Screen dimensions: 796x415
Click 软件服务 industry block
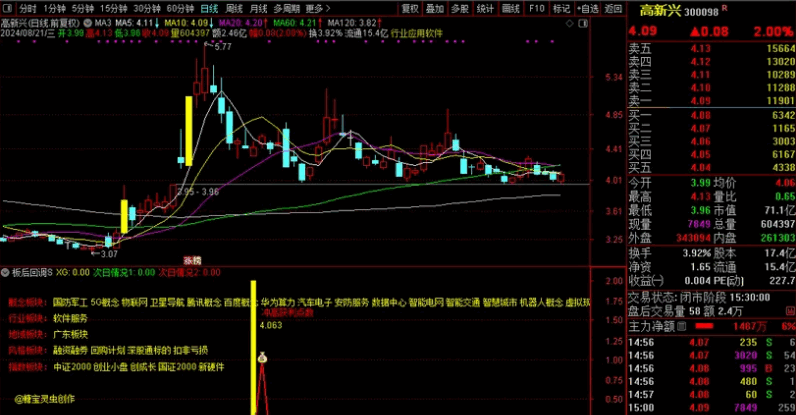pyautogui.click(x=71, y=318)
